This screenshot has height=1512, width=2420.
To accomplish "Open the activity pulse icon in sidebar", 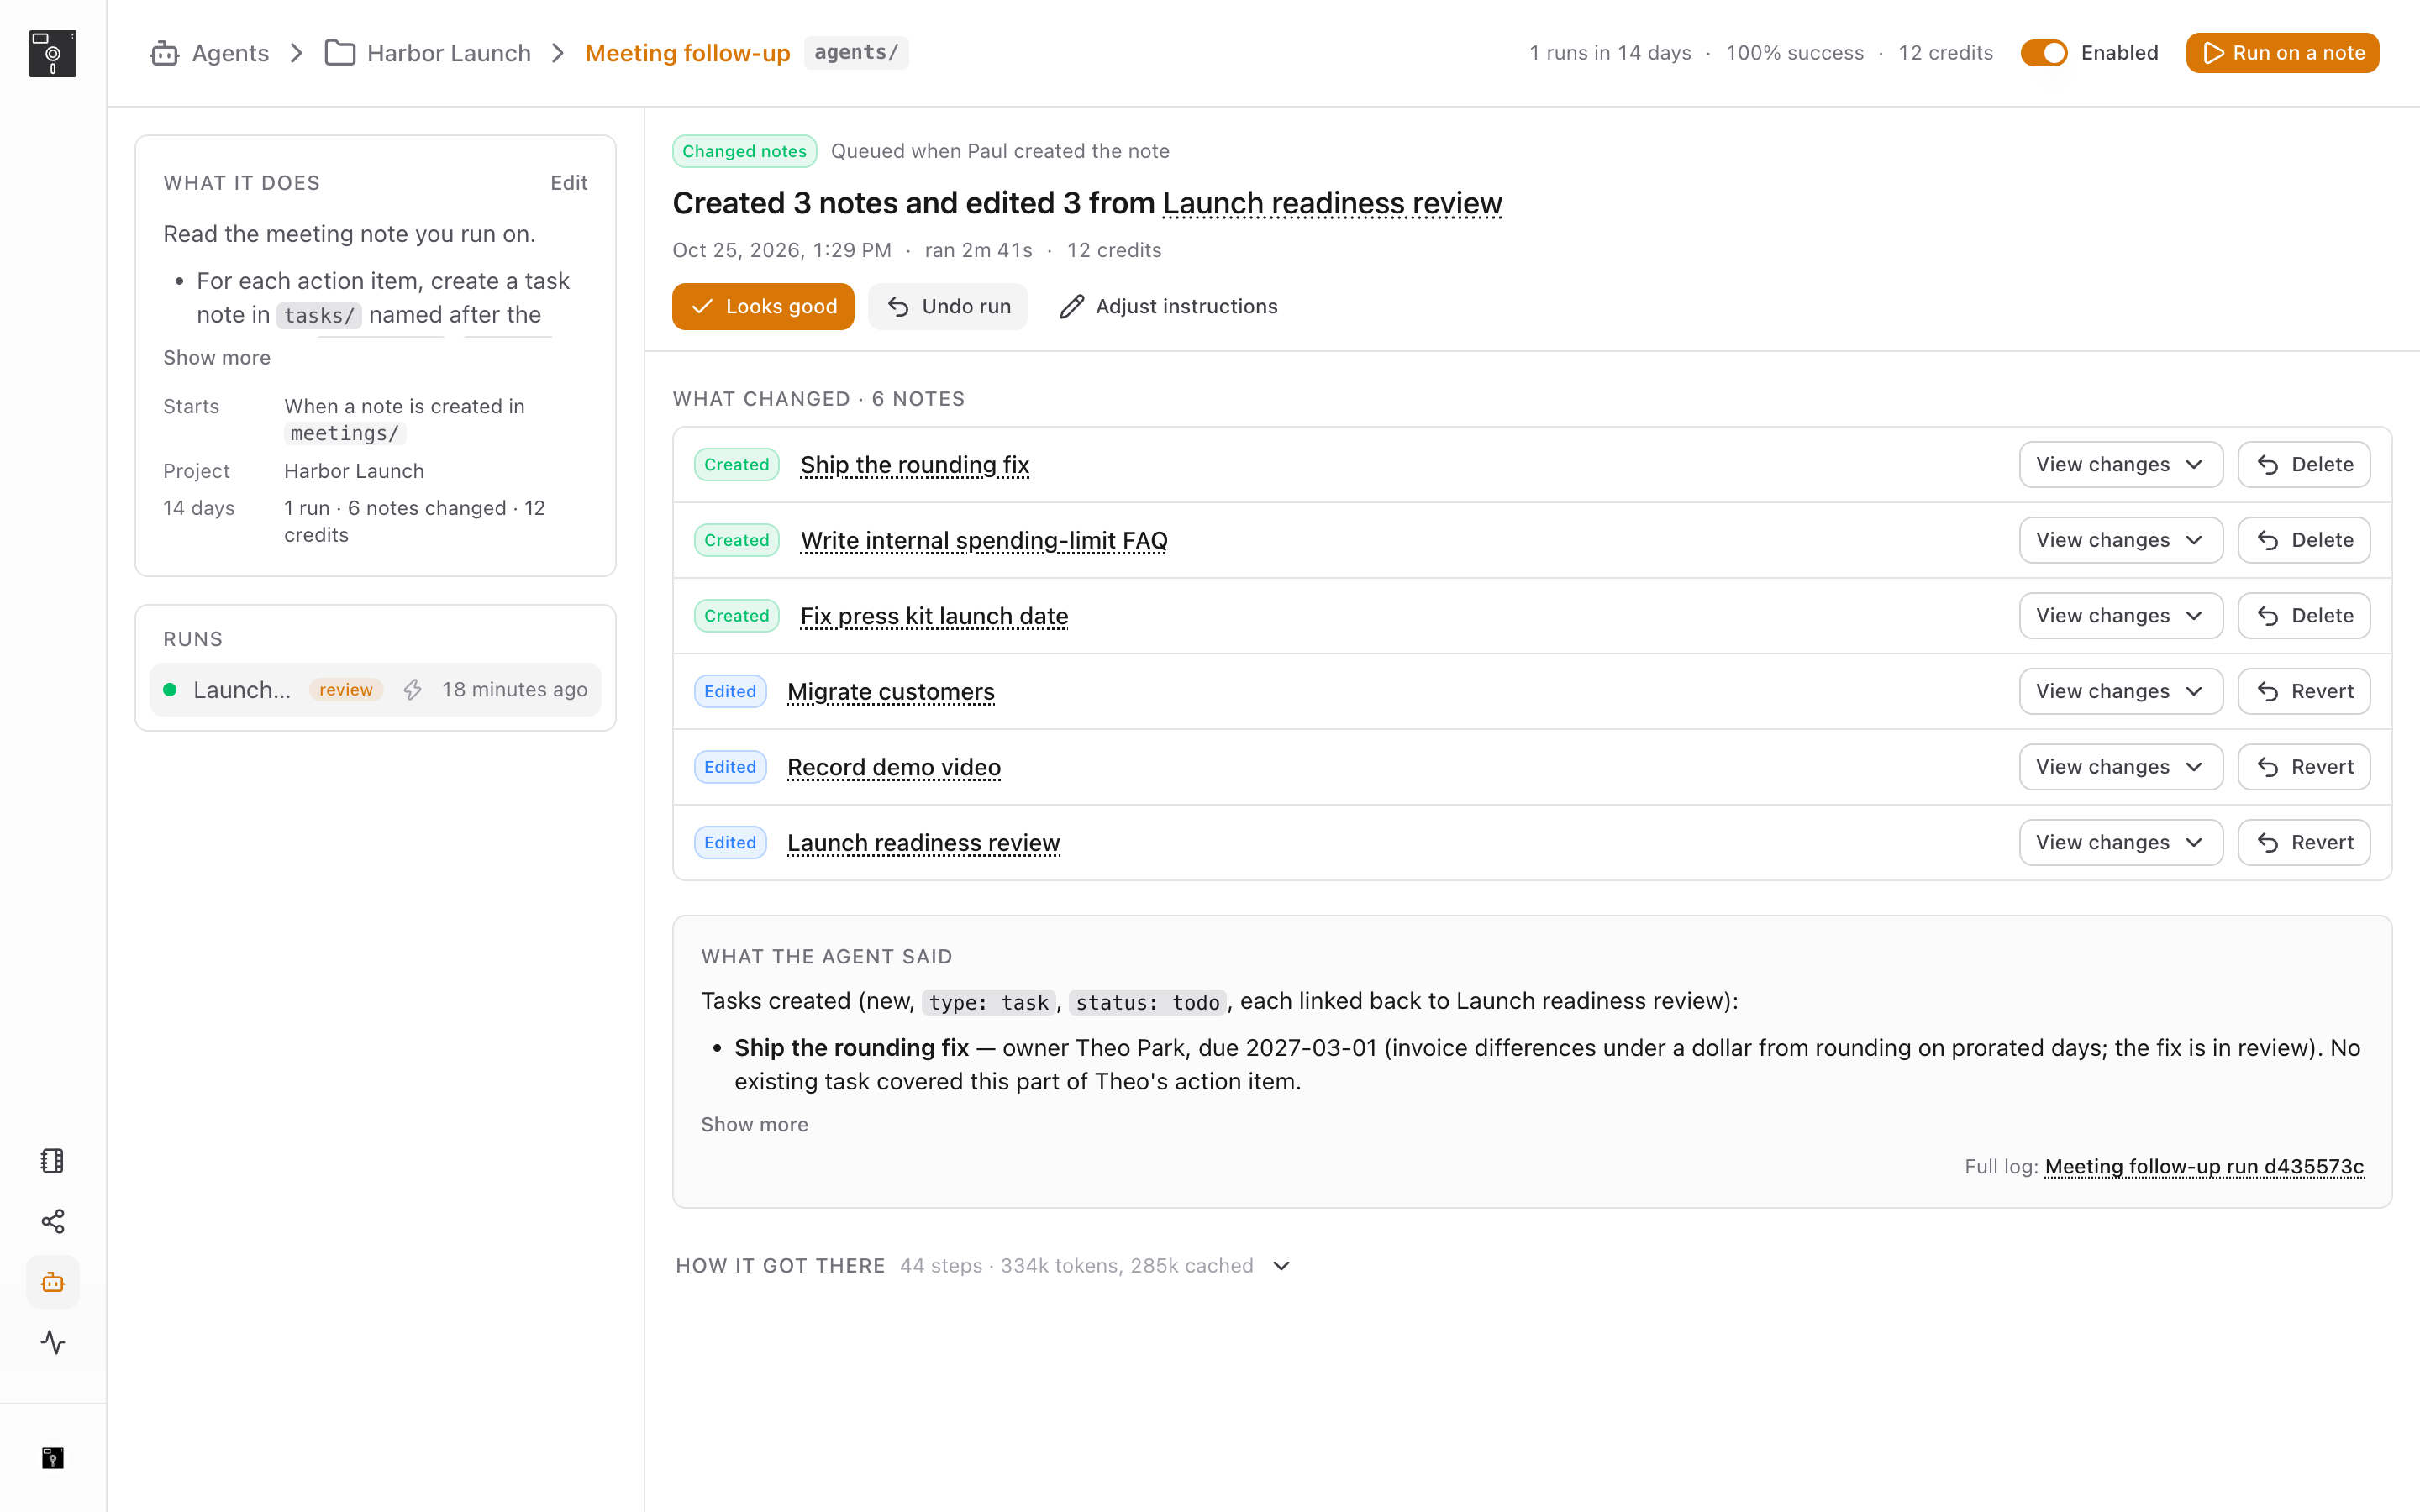I will pyautogui.click(x=53, y=1342).
